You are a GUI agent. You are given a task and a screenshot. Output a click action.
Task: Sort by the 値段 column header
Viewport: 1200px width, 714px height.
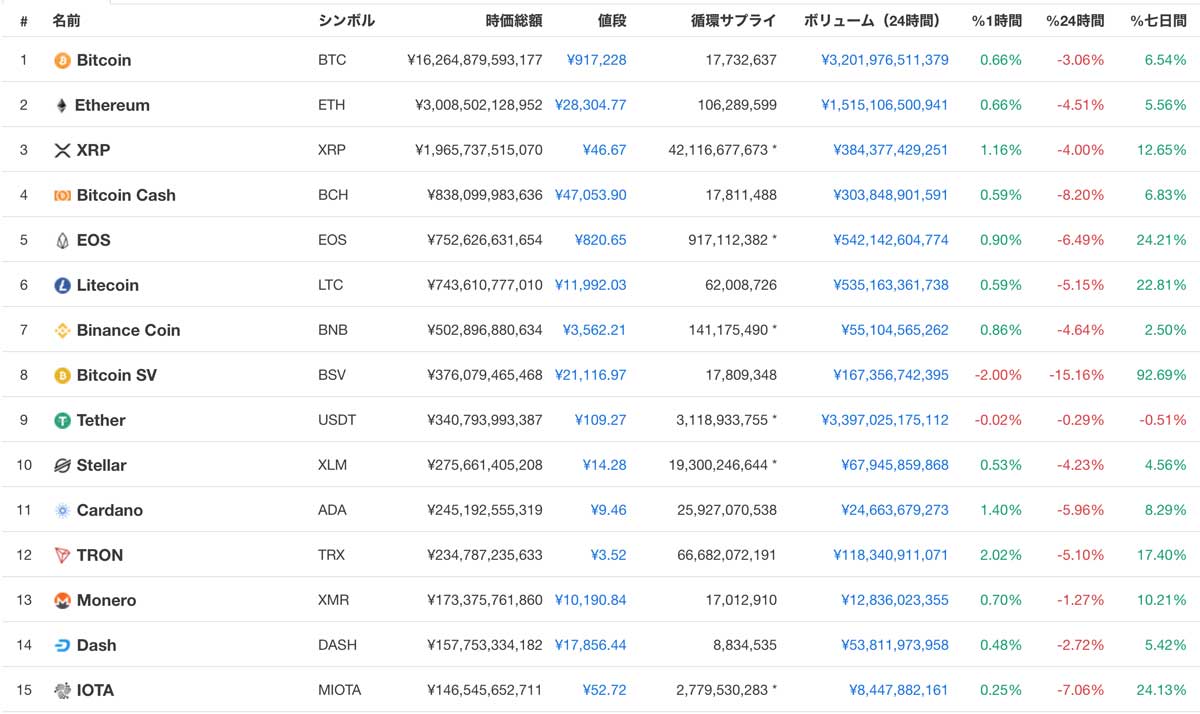[612, 20]
